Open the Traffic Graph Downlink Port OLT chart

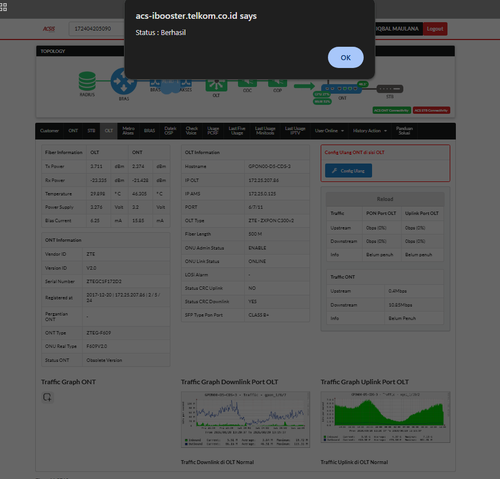(x=245, y=419)
